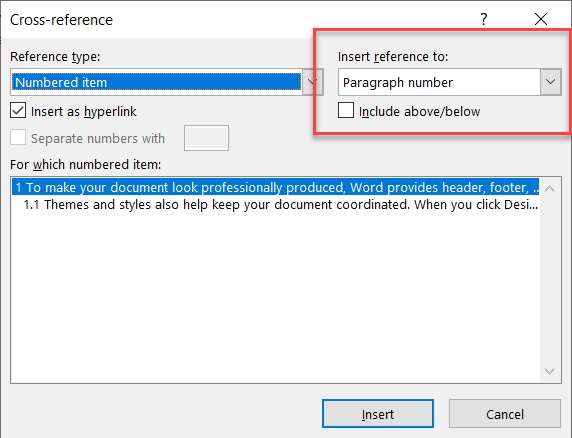Click the Insert button
This screenshot has height=438, width=572.
point(378,414)
